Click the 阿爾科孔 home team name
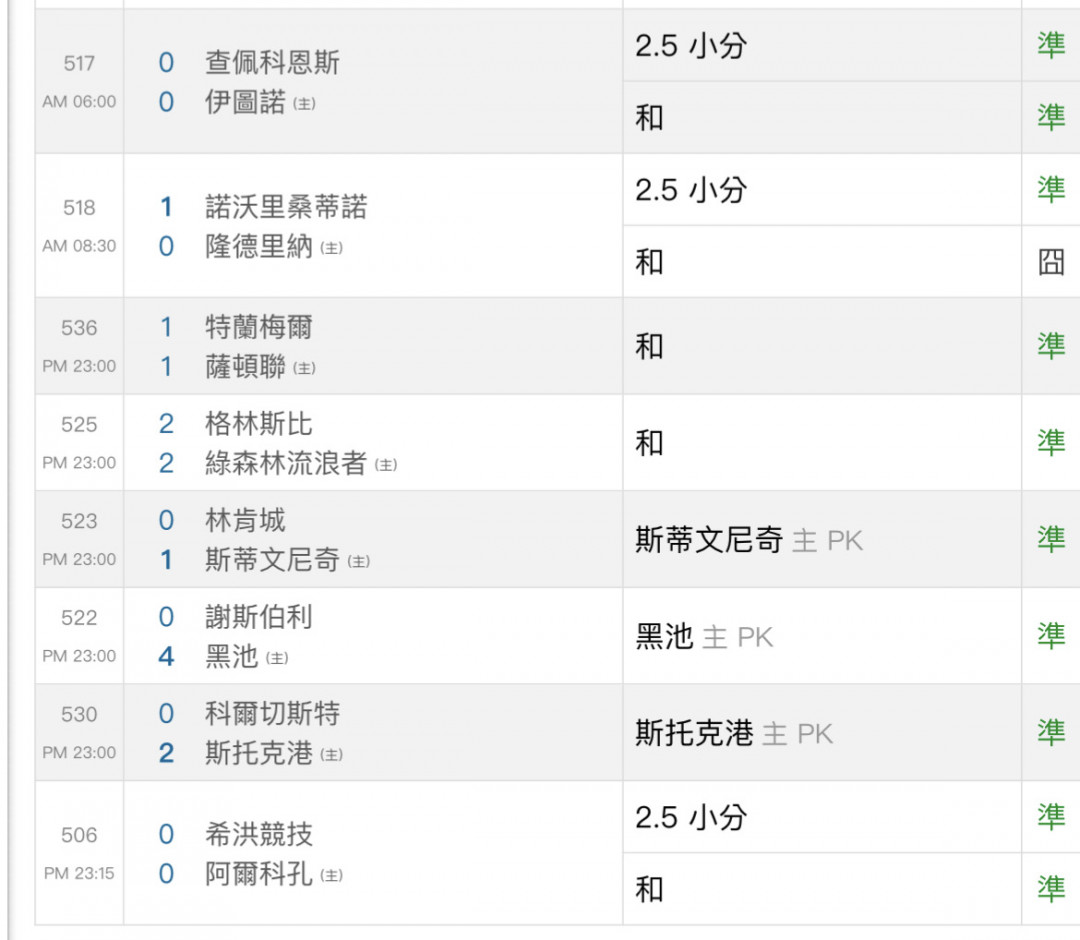Screen dimensions: 1080x940 point(258,874)
